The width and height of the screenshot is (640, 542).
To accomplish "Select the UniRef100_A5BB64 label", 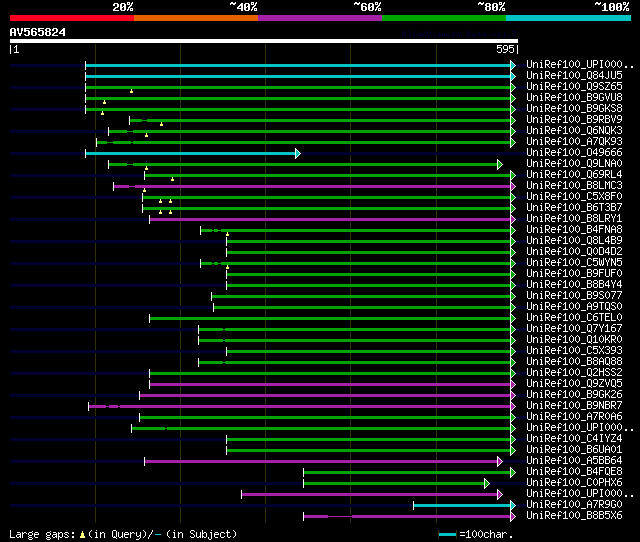I will (x=574, y=461).
